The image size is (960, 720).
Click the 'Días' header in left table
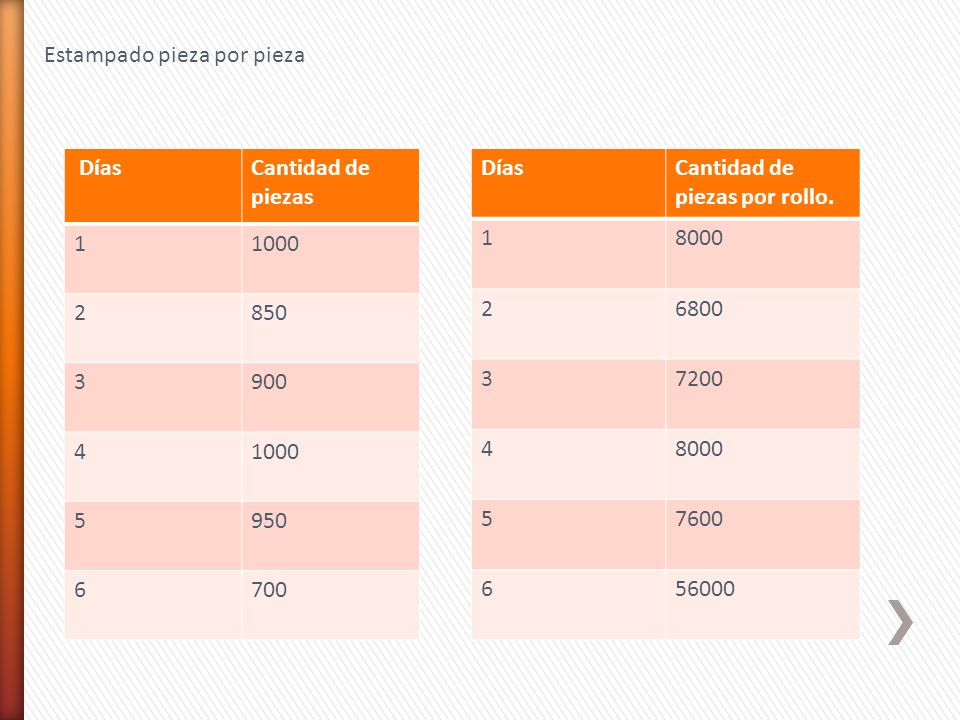coord(153,186)
